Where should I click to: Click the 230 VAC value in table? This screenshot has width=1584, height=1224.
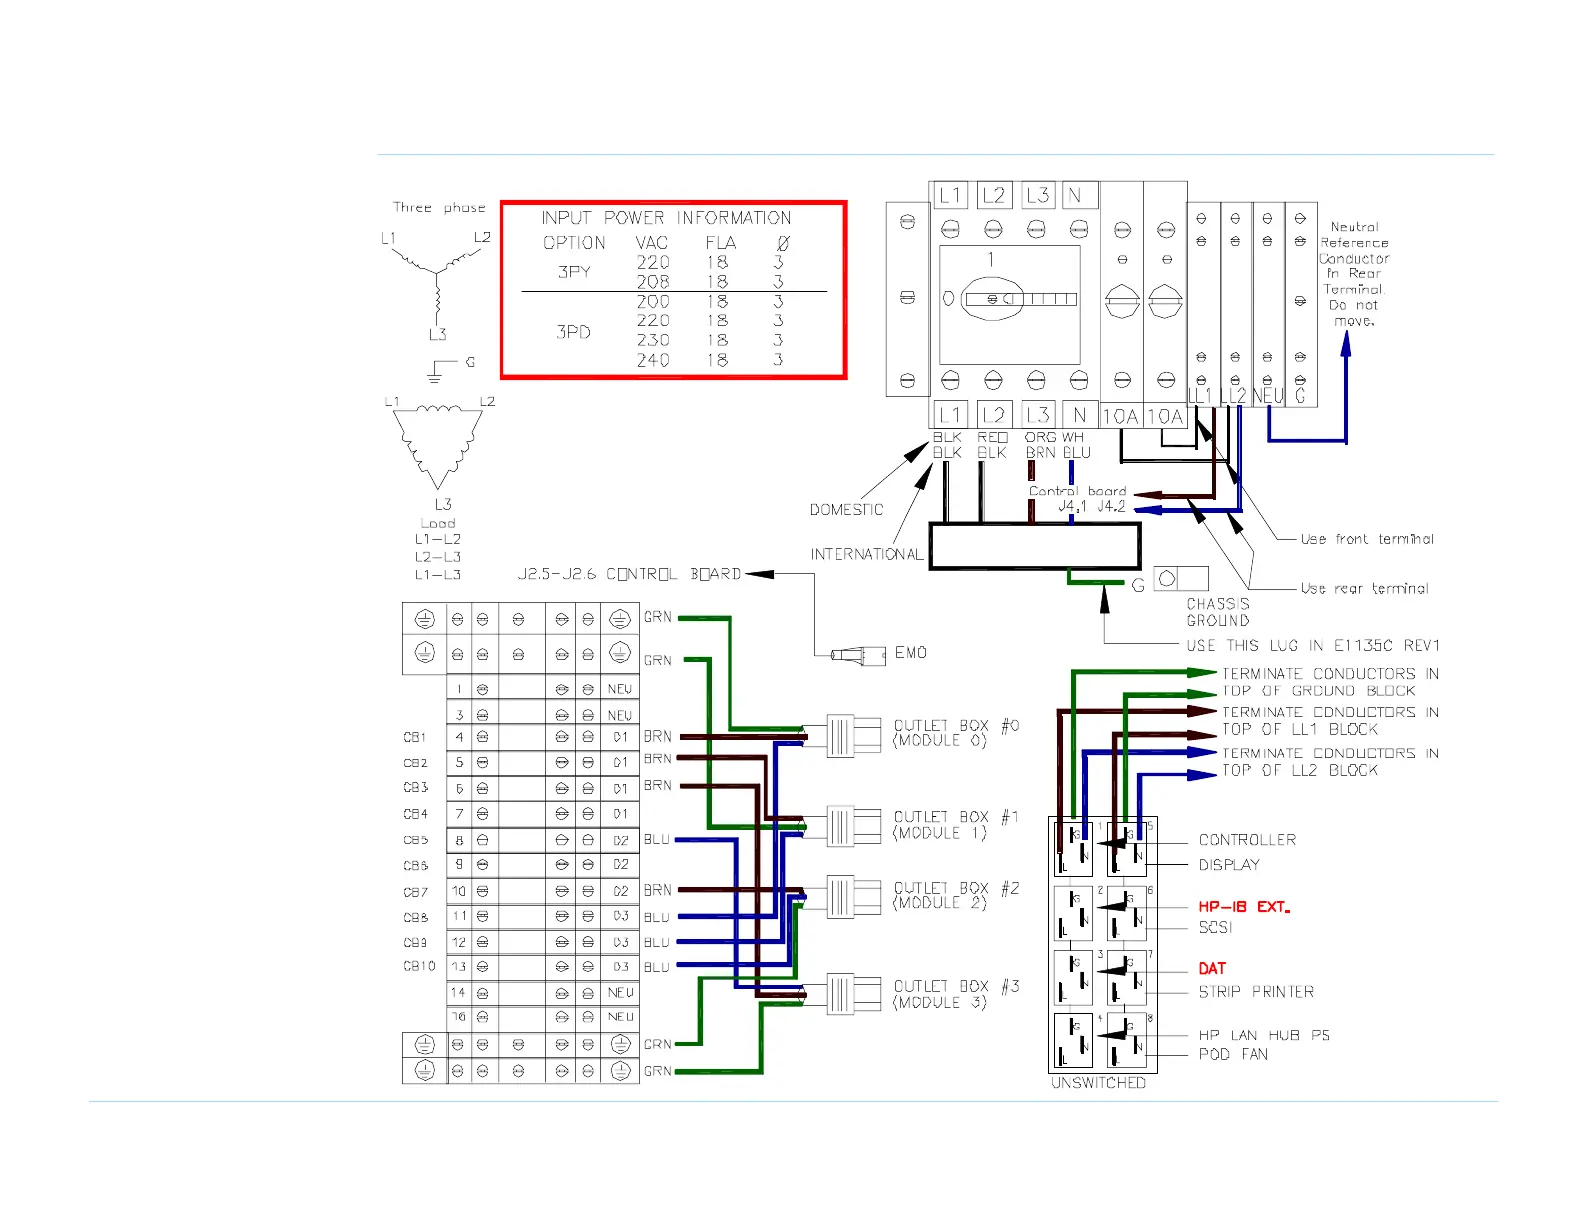coord(653,340)
